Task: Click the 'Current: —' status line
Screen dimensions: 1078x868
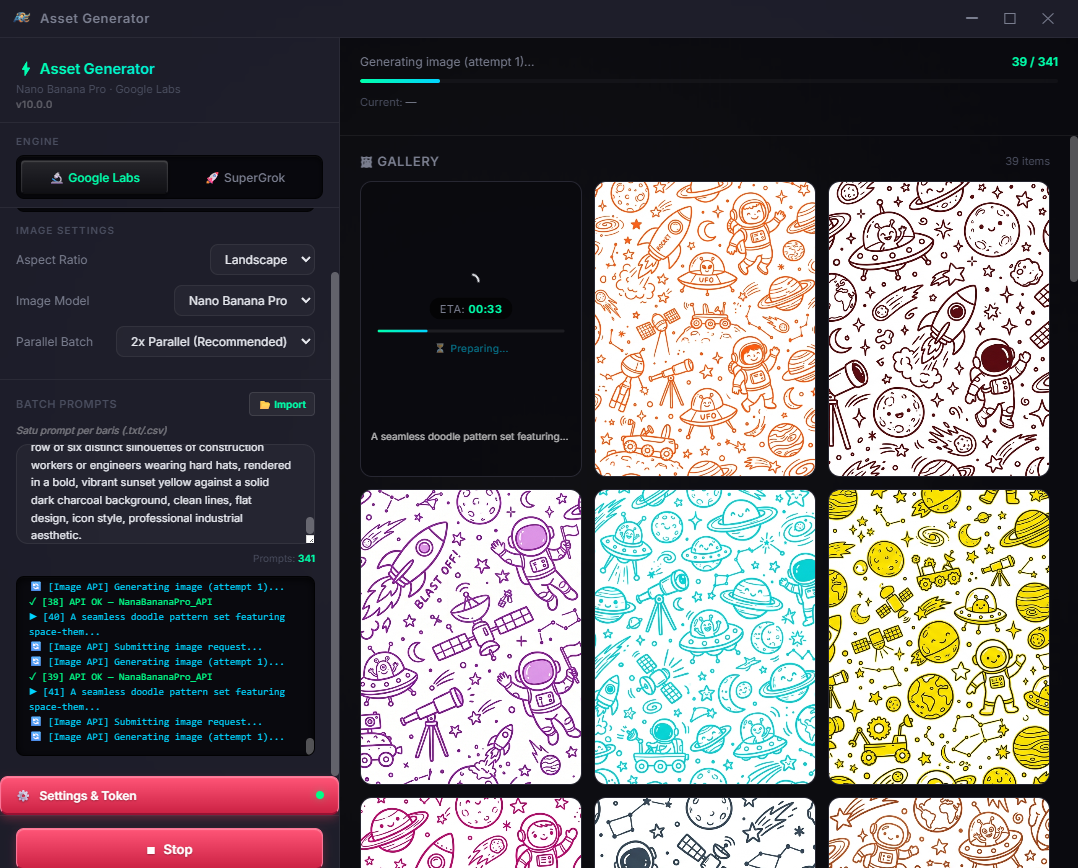Action: click(388, 102)
